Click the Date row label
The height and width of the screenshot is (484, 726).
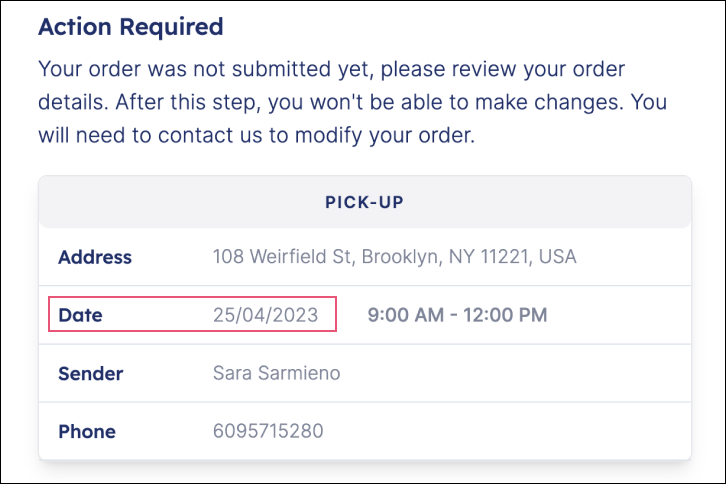80,315
